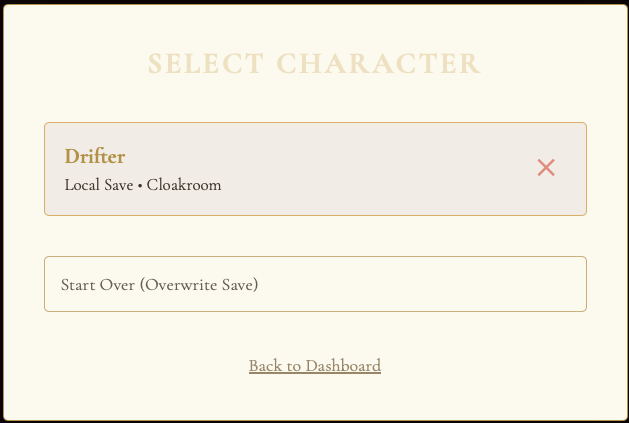Open the Dashboard via the underlined link
Viewport: 629px width, 423px height.
[315, 366]
